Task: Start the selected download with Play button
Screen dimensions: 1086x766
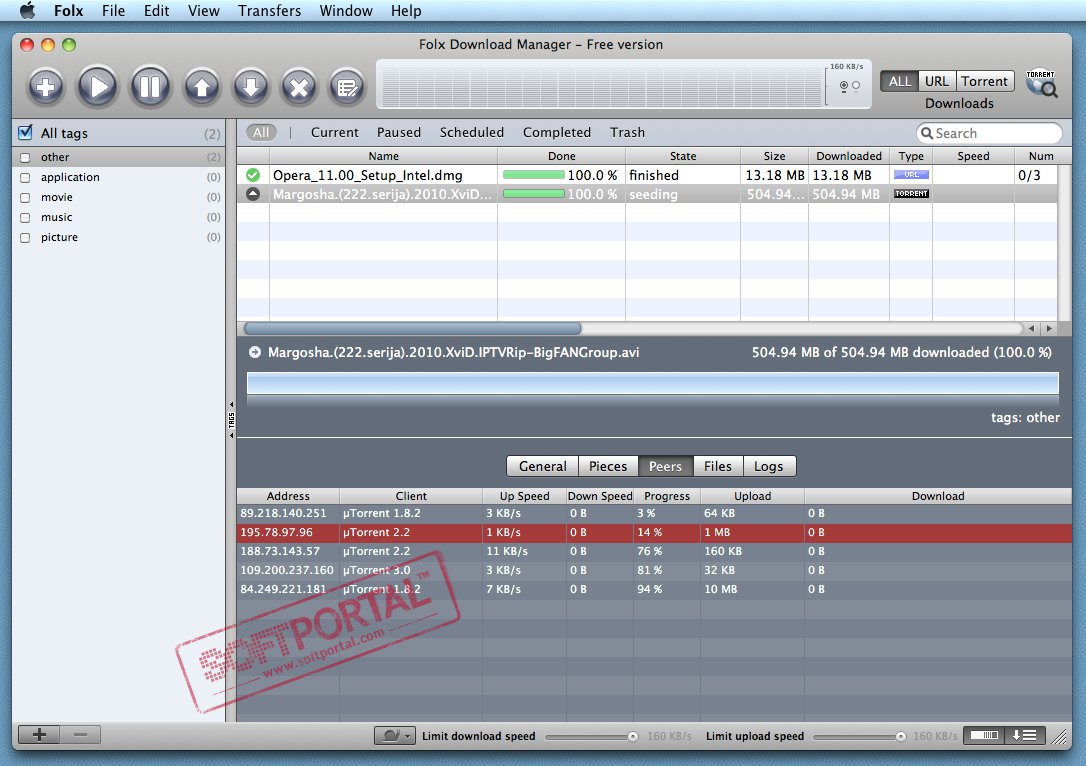Action: click(98, 87)
